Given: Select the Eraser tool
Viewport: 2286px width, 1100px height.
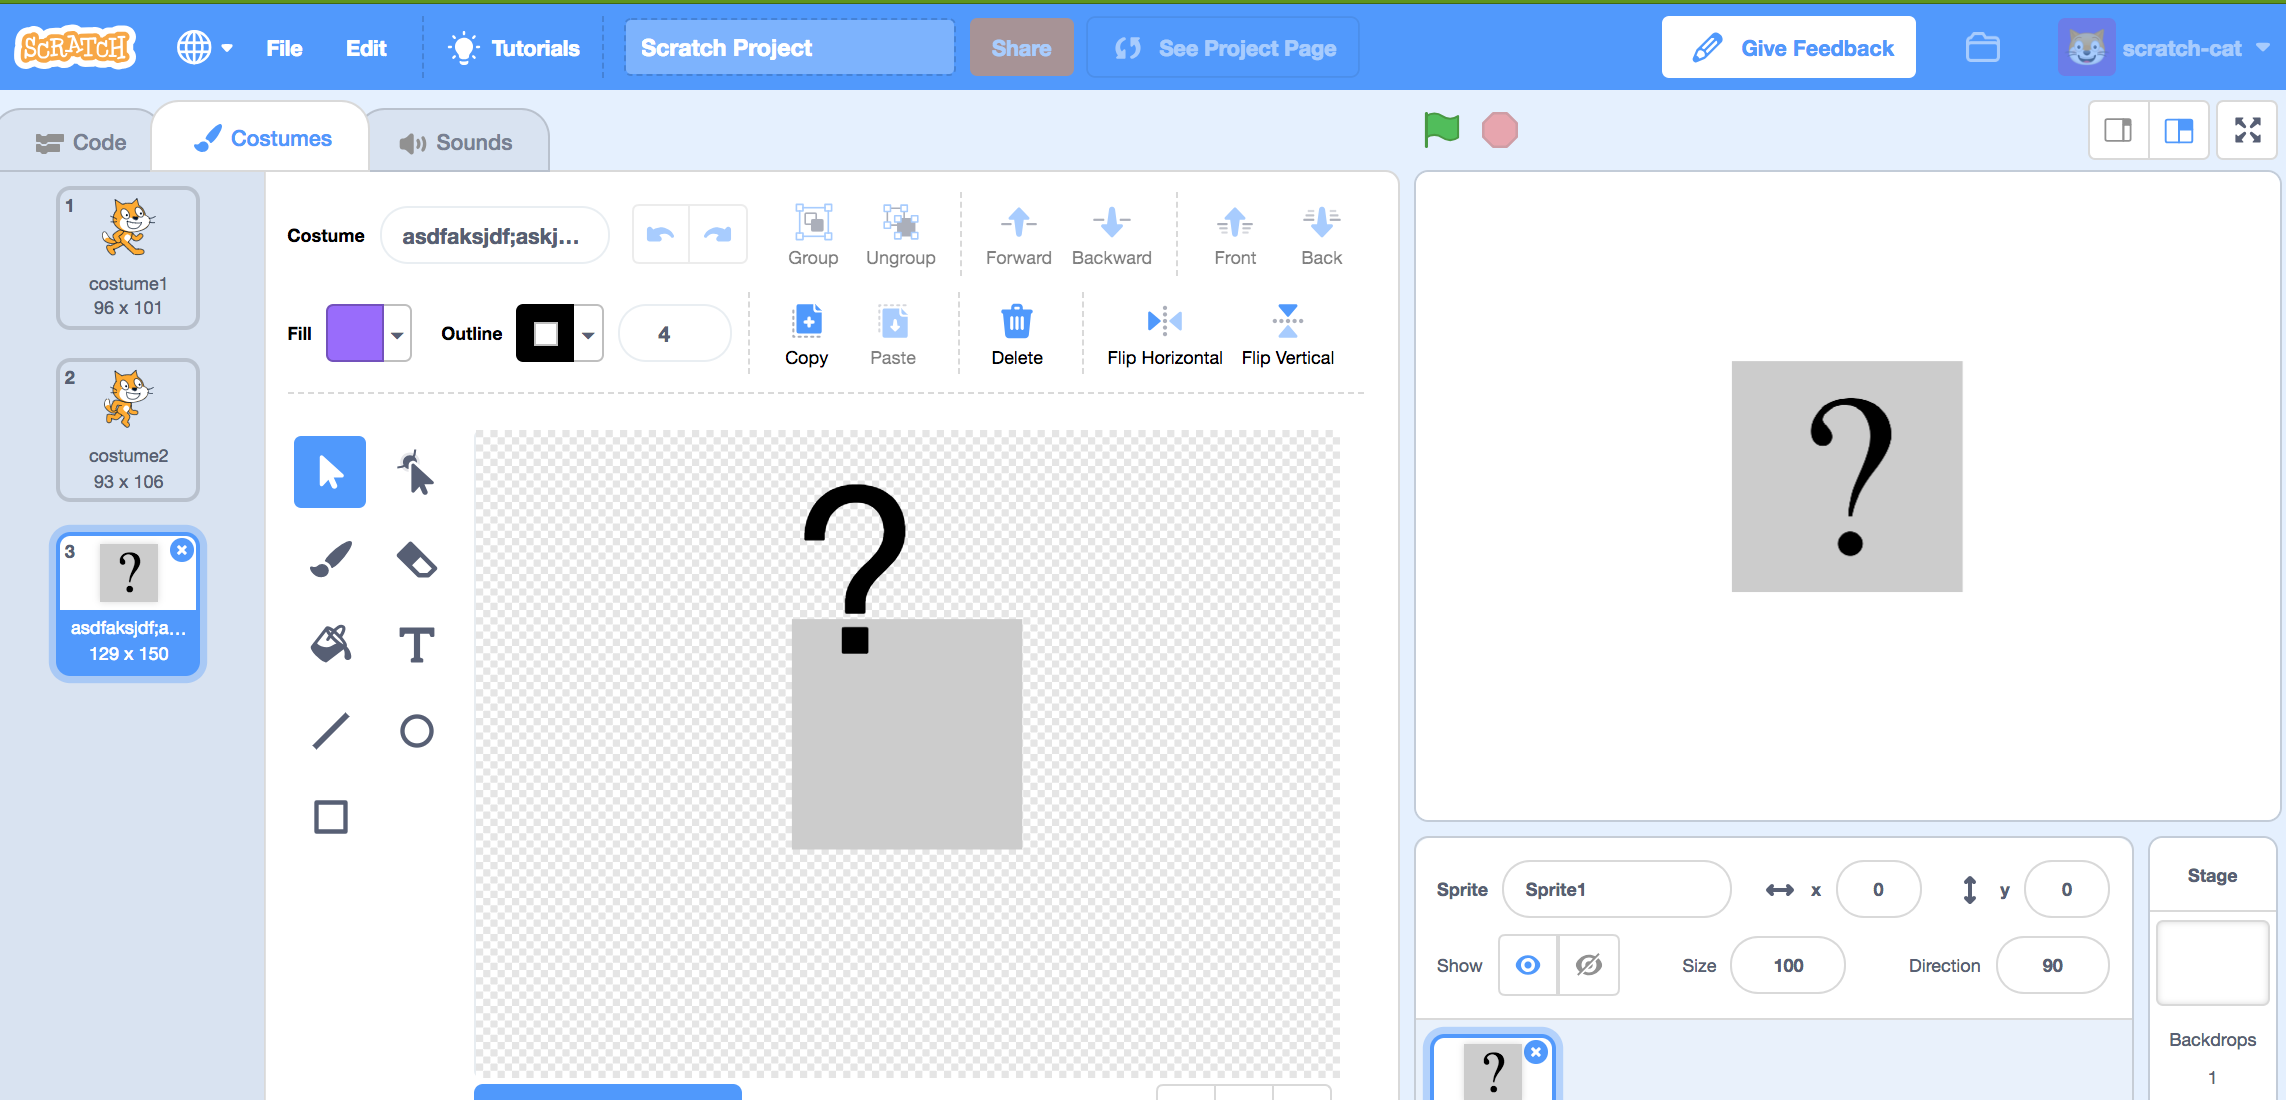Looking at the screenshot, I should pos(416,559).
